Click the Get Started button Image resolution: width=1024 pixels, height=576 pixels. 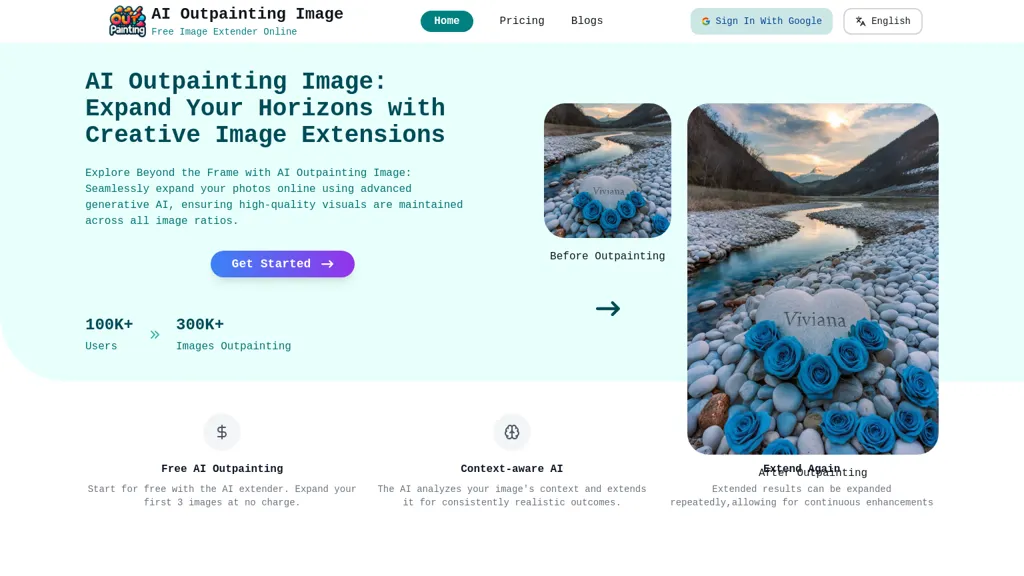(283, 264)
